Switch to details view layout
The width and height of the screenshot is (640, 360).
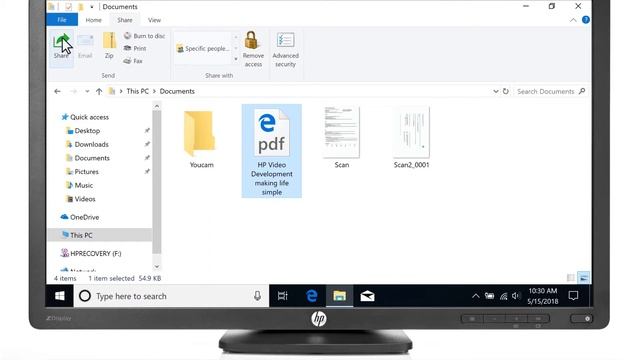click(571, 278)
